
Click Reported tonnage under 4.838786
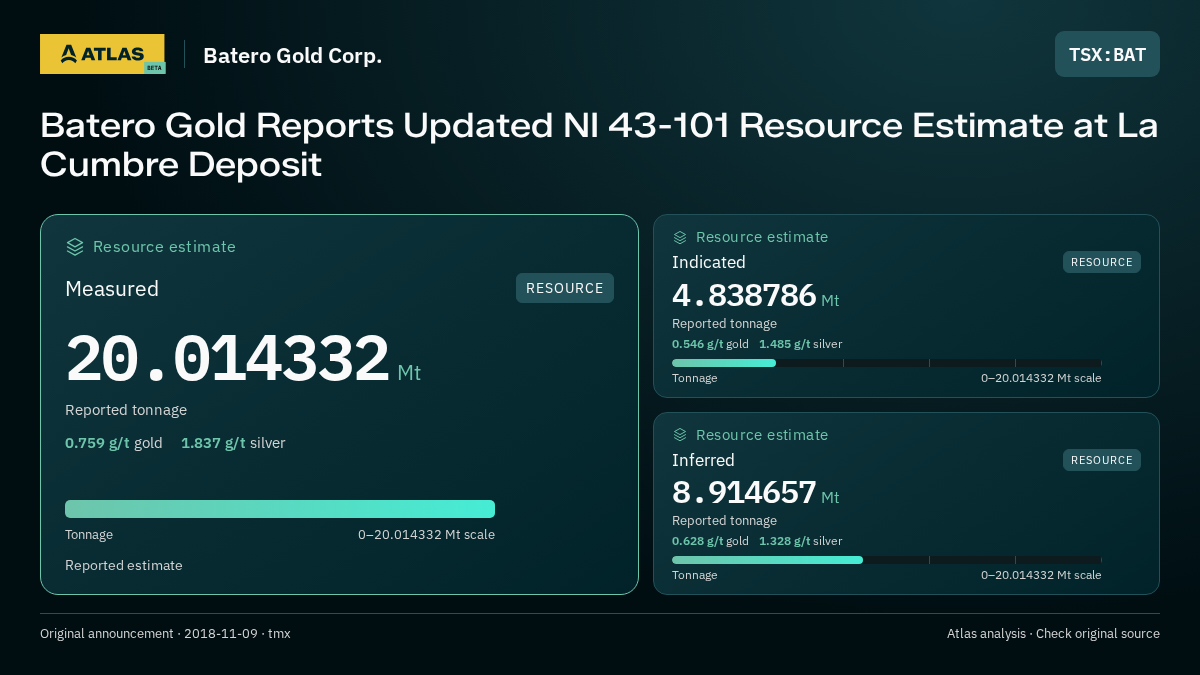point(724,323)
